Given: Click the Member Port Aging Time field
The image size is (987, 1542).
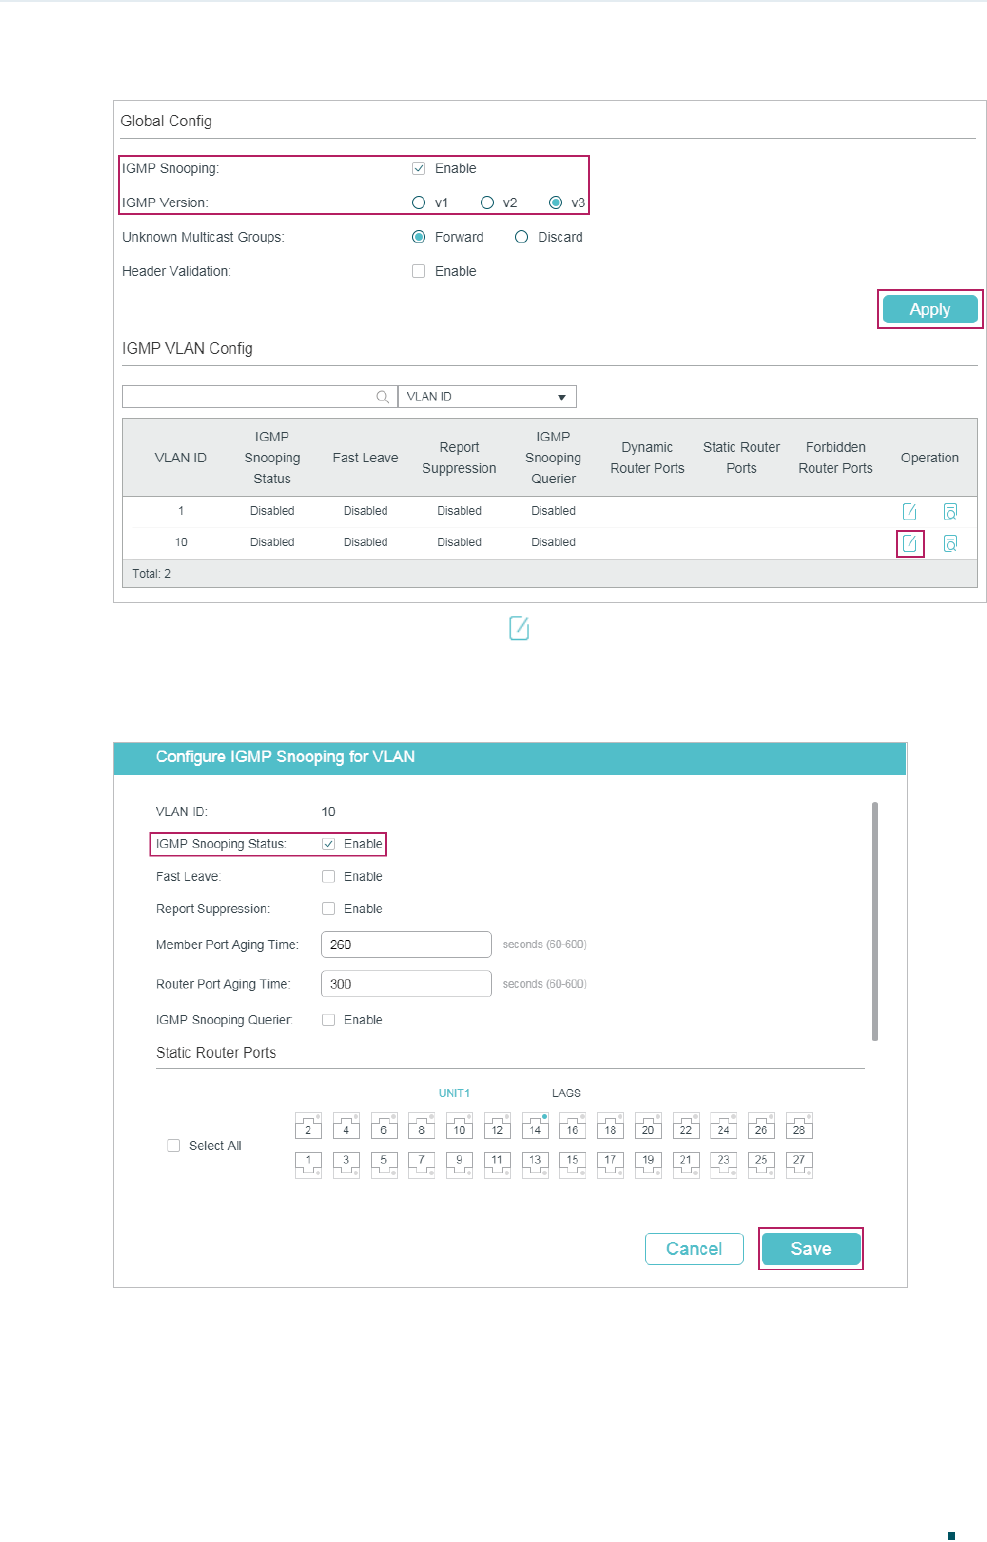Looking at the screenshot, I should (x=406, y=945).
